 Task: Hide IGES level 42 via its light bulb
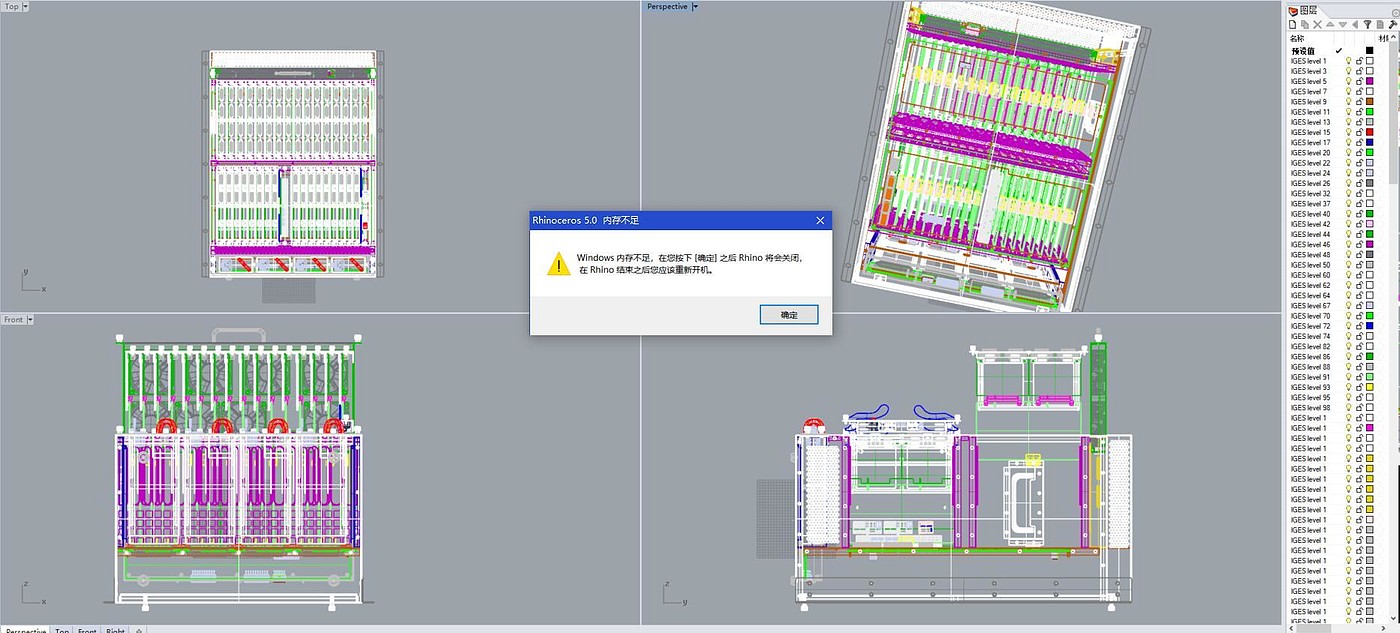1348,224
